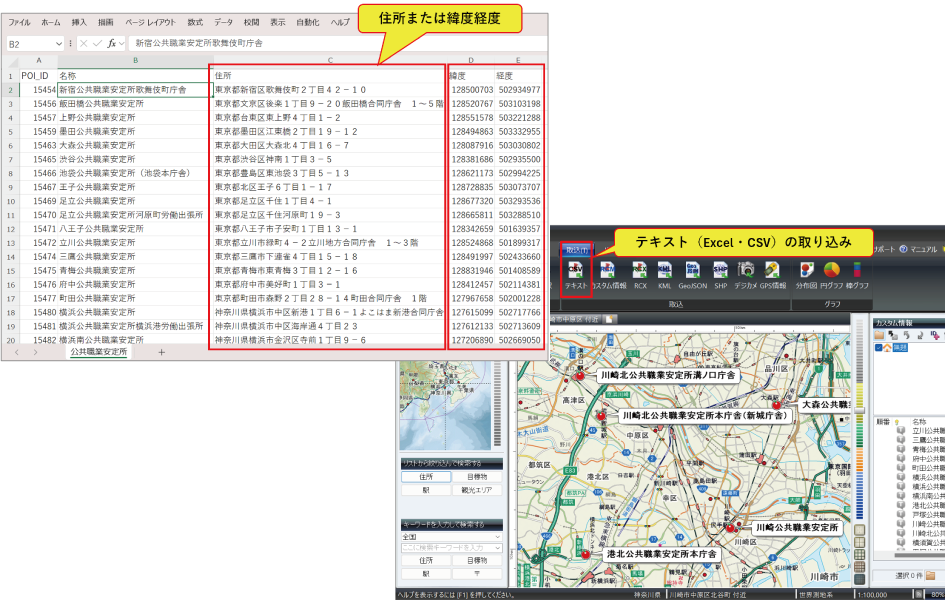The image size is (945, 600).
Task: Click the overview map zoom bar
Action: 498,404
